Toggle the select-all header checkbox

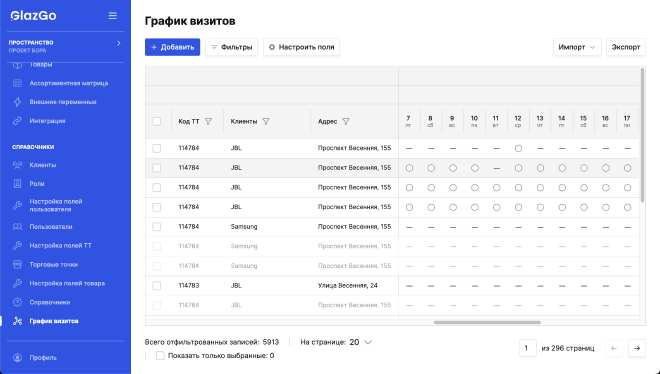pos(157,122)
